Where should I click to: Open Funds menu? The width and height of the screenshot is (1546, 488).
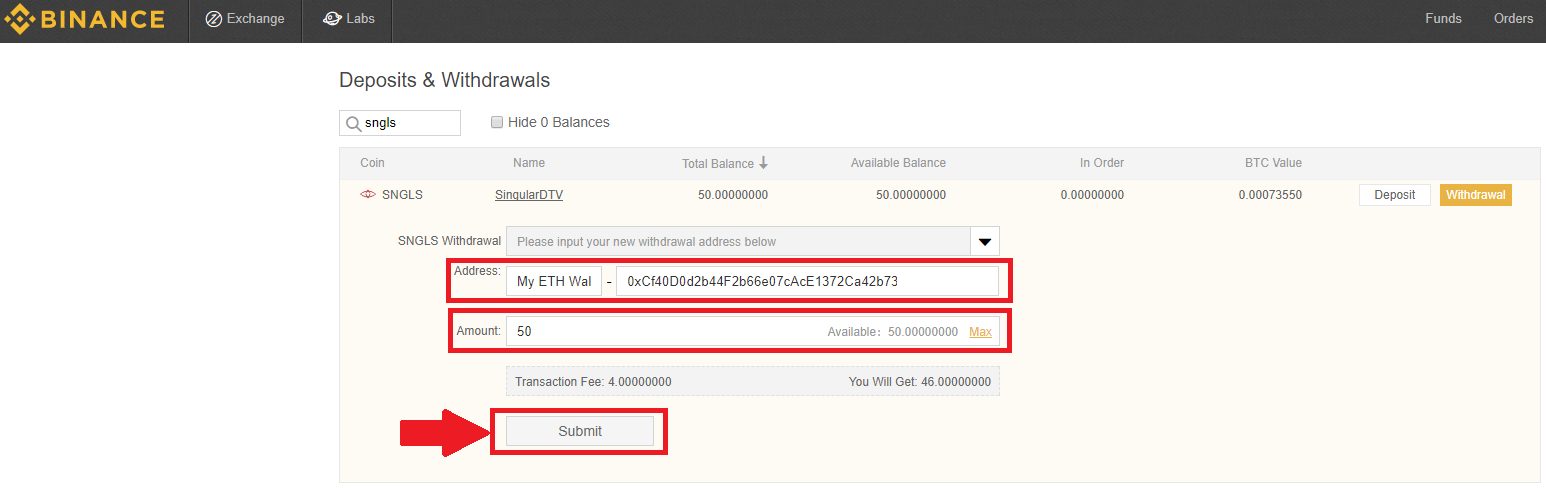(x=1443, y=19)
